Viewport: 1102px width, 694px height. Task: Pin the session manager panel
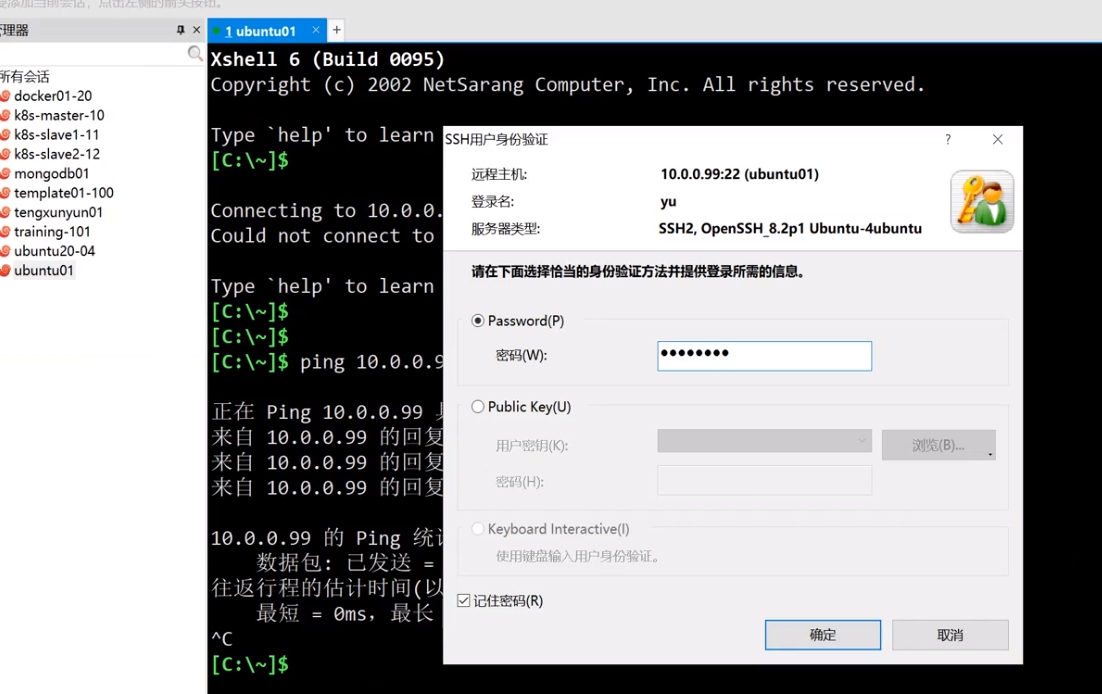coord(181,30)
